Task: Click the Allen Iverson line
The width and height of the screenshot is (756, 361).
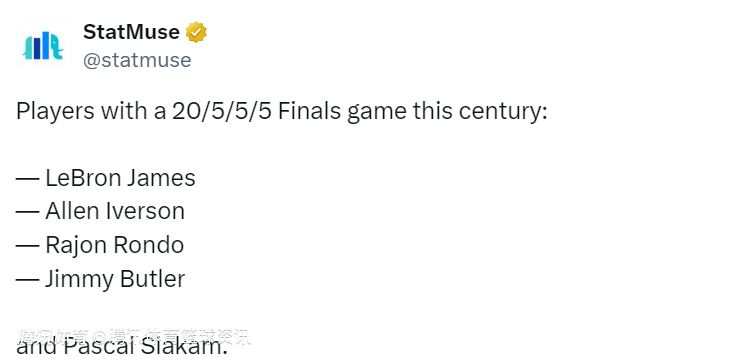Action: (100, 211)
